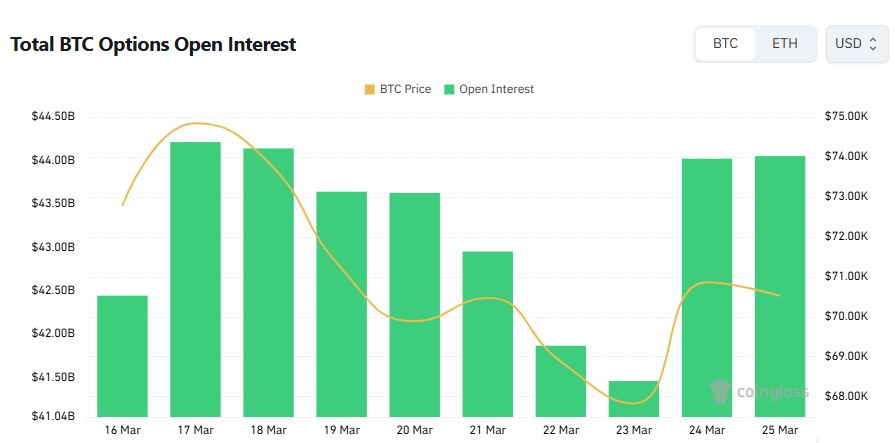Screen dimensions: 895x443
Task: Click the green Open Interest legend swatch
Action: pyautogui.click(x=450, y=89)
